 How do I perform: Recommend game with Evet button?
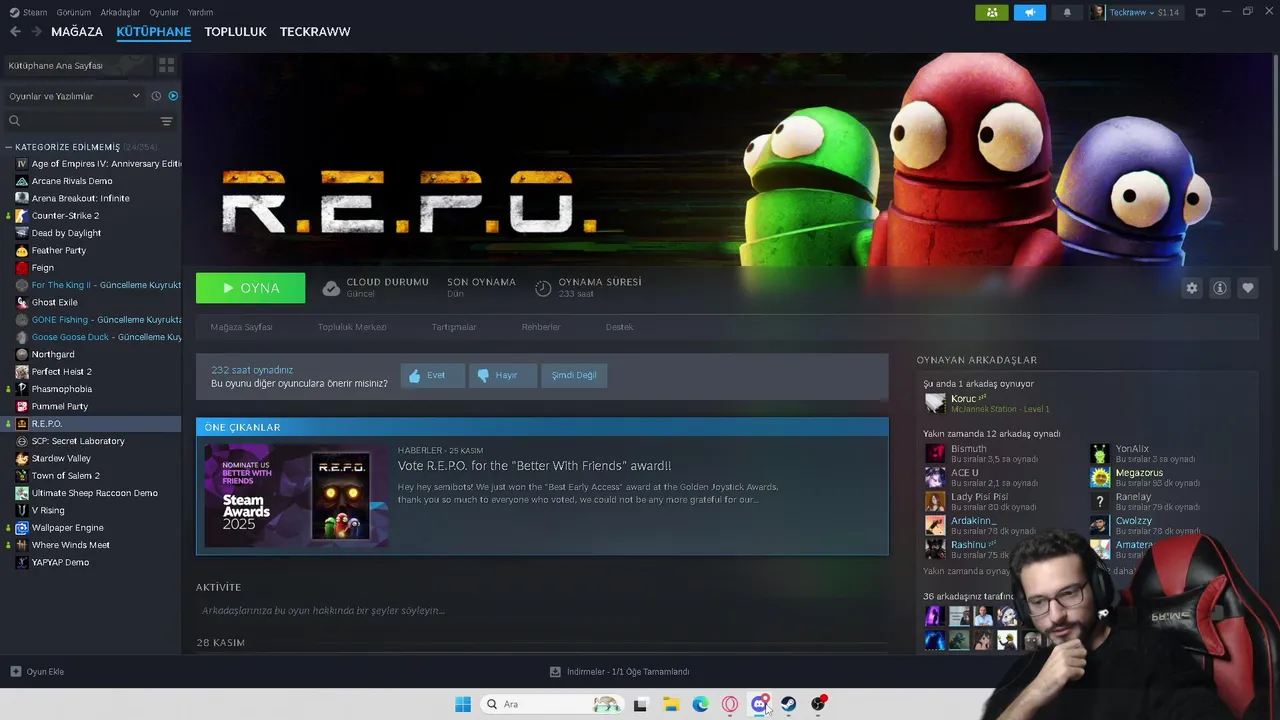(x=433, y=375)
